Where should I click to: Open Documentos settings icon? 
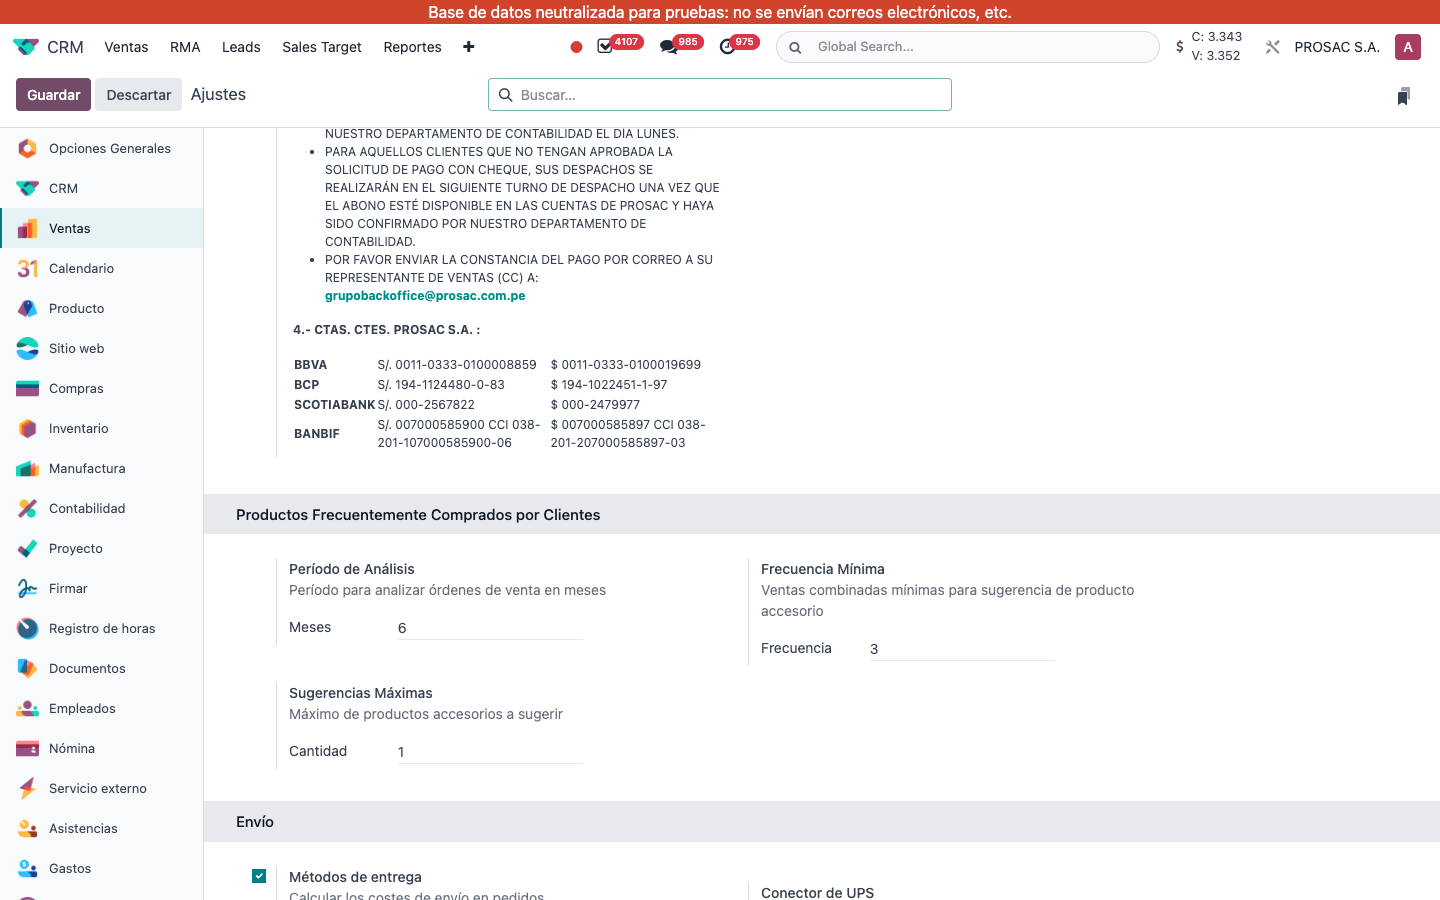point(28,668)
